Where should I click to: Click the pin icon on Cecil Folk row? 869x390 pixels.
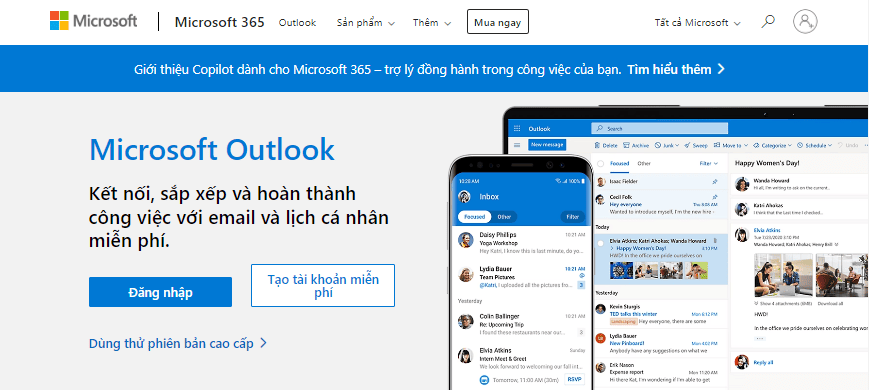pyautogui.click(x=715, y=197)
